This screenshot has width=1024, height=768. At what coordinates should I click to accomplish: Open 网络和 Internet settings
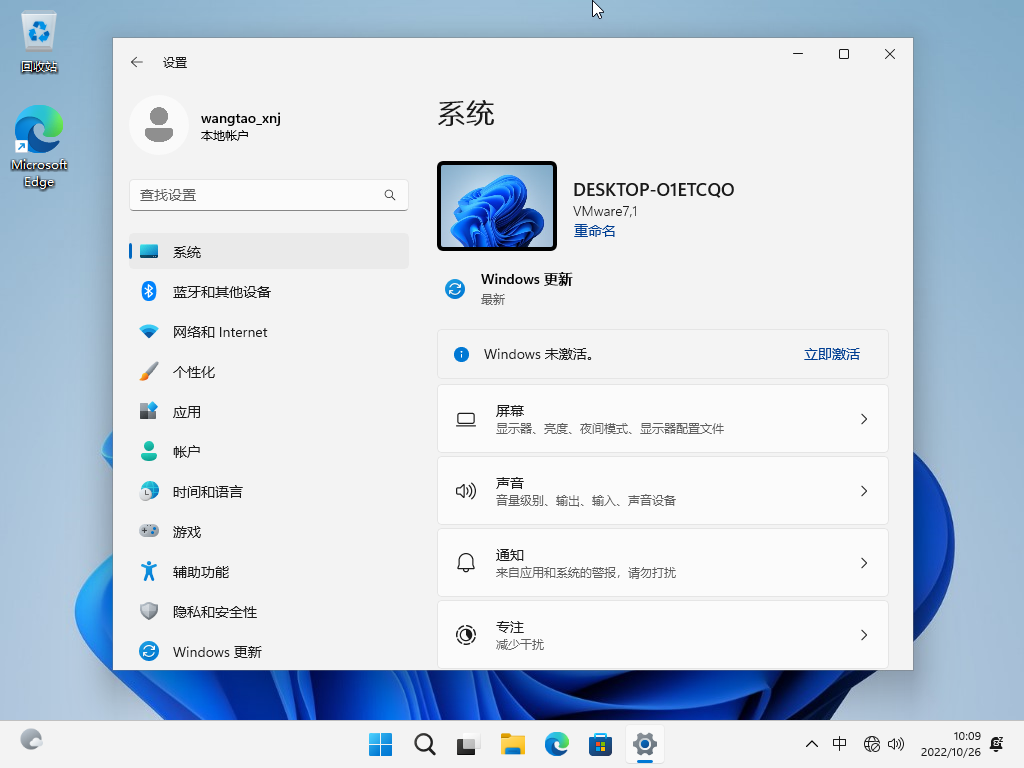pyautogui.click(x=268, y=332)
